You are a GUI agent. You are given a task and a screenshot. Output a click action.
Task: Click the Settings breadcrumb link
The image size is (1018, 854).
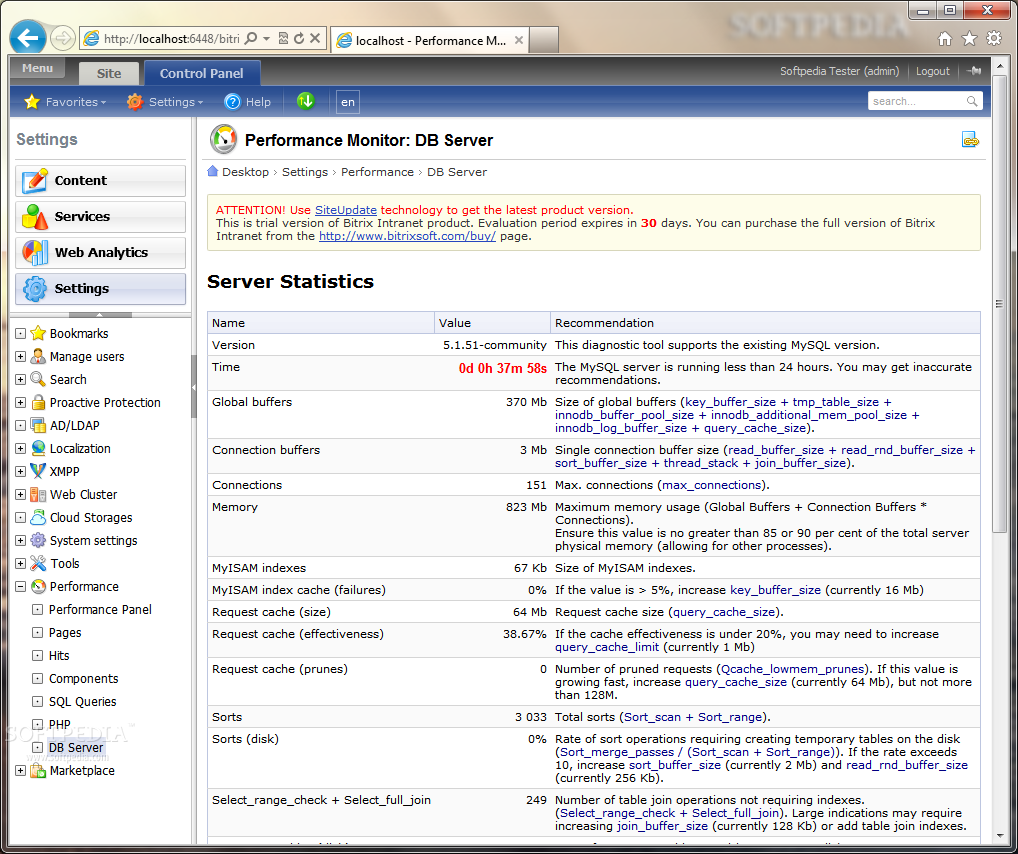(304, 172)
